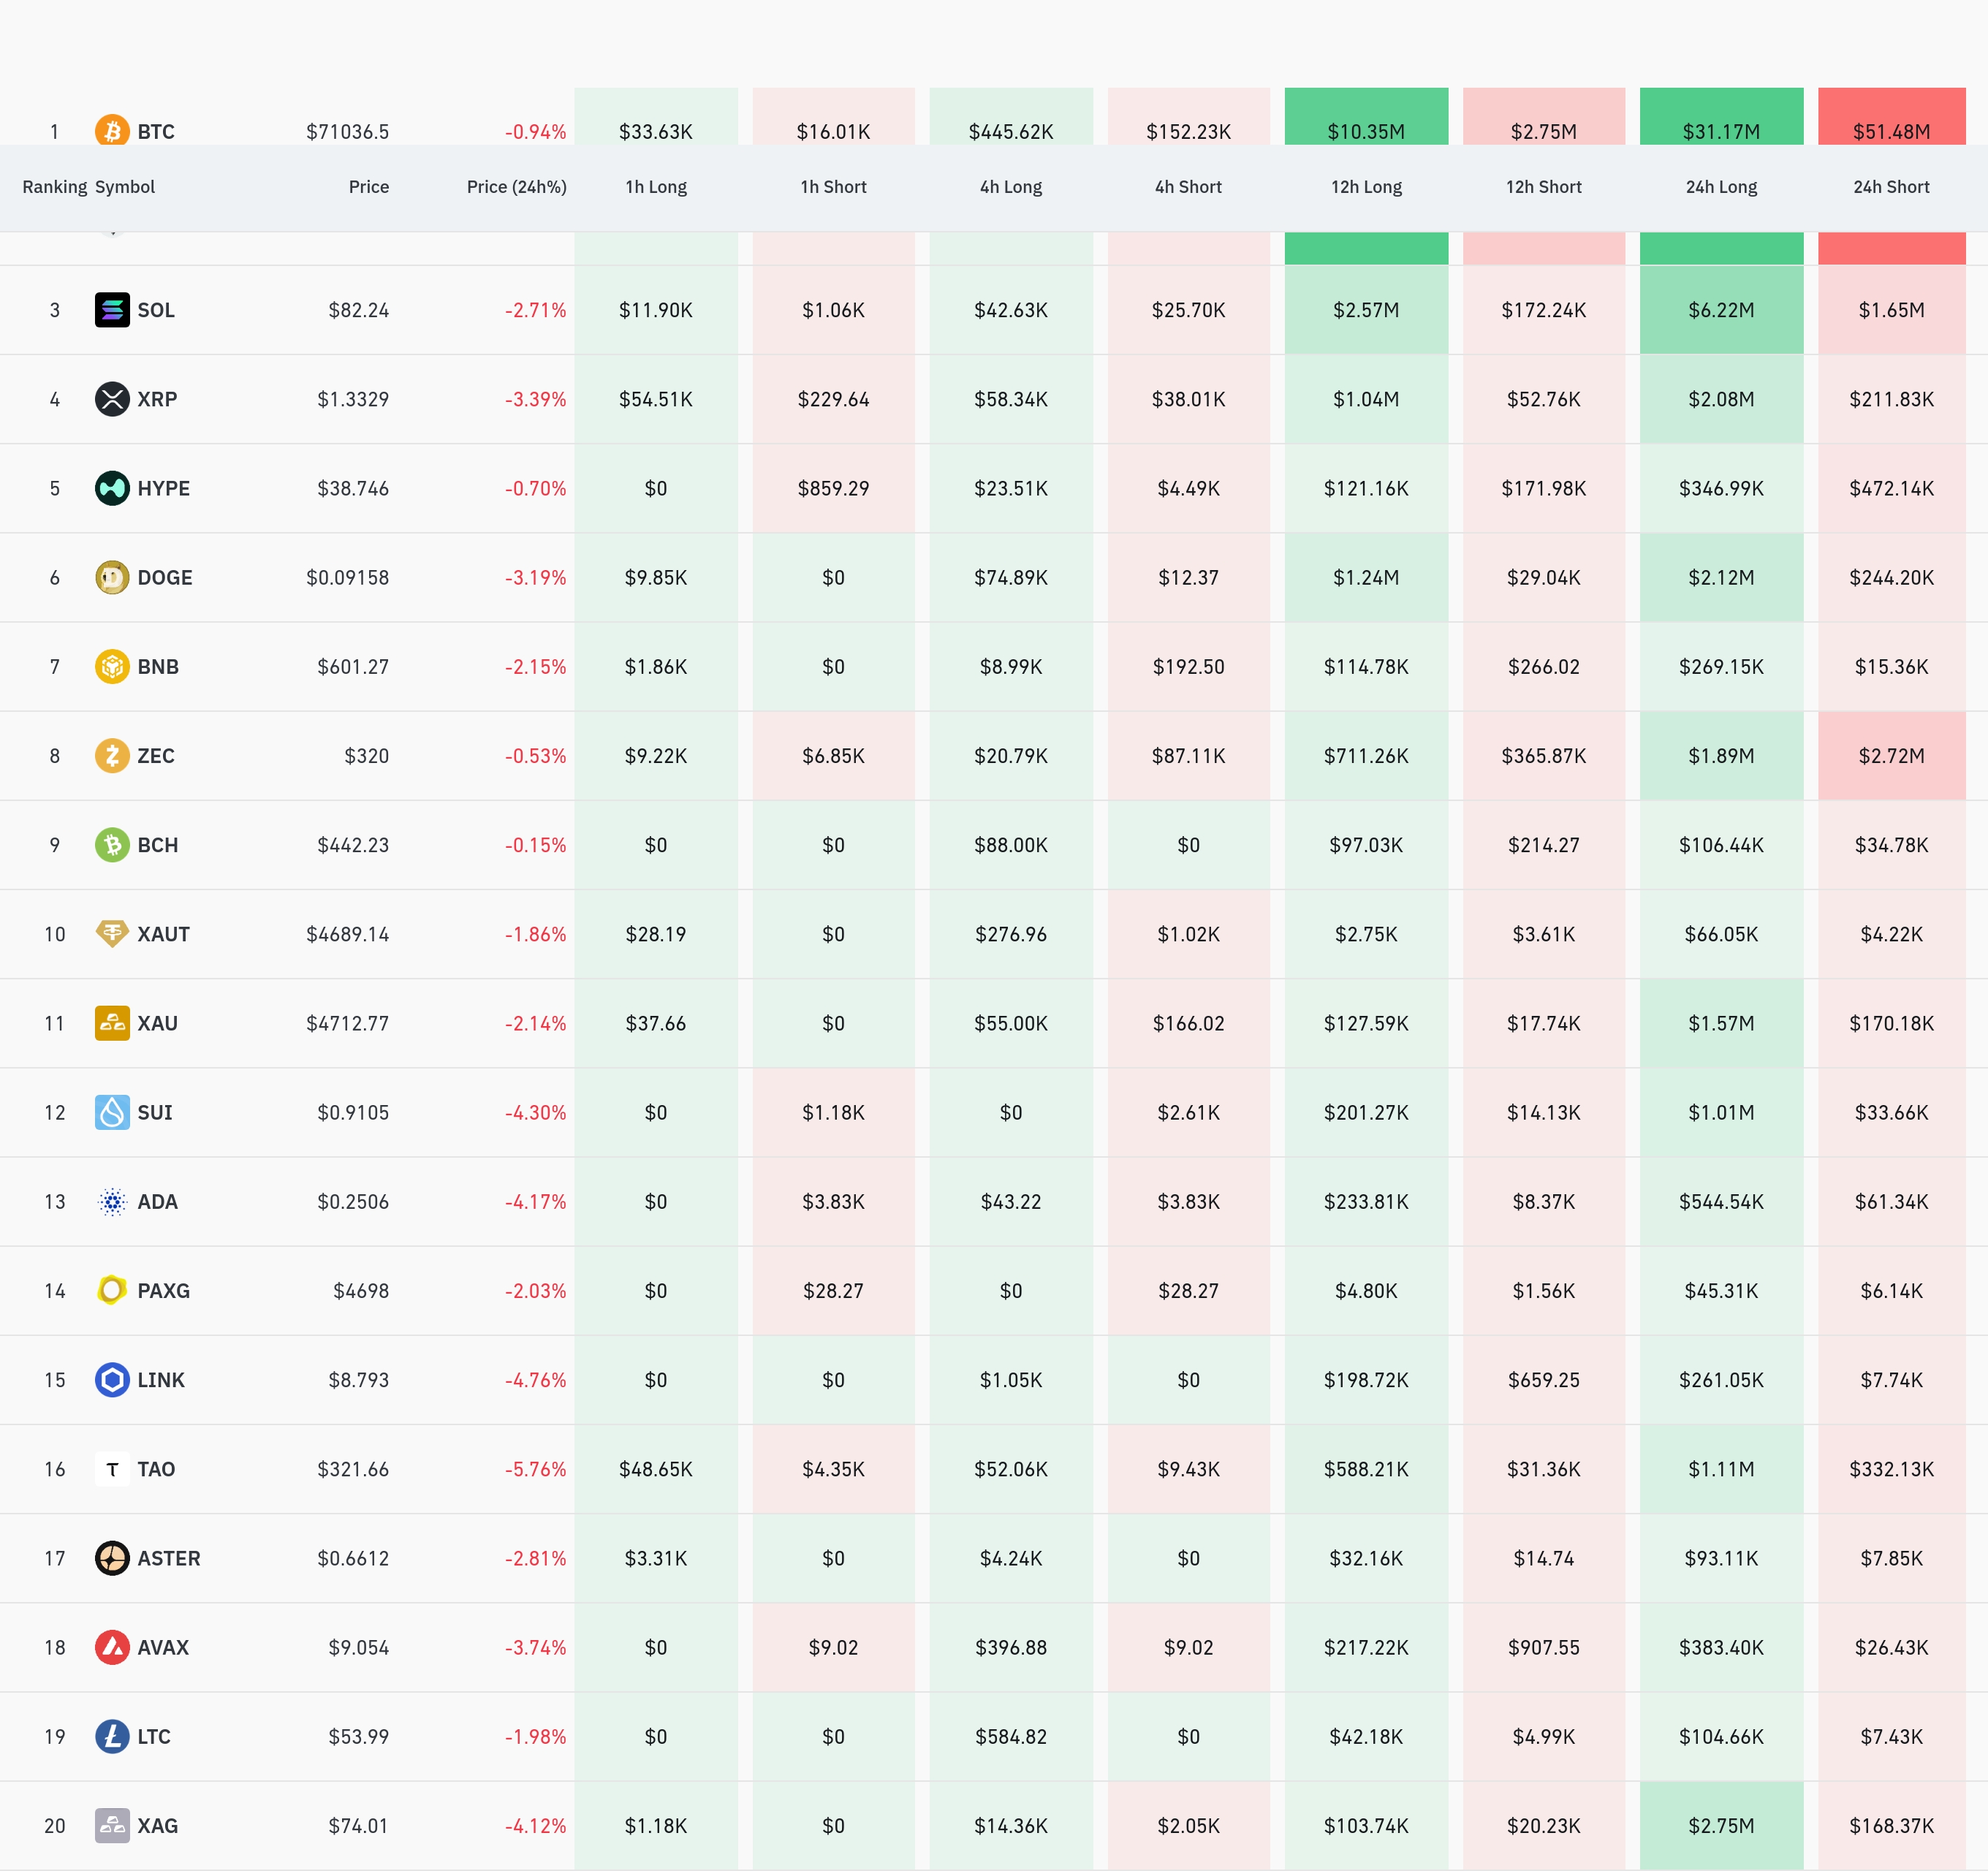Sort table by Price (24h%) header
The width and height of the screenshot is (1988, 1871).
click(516, 187)
